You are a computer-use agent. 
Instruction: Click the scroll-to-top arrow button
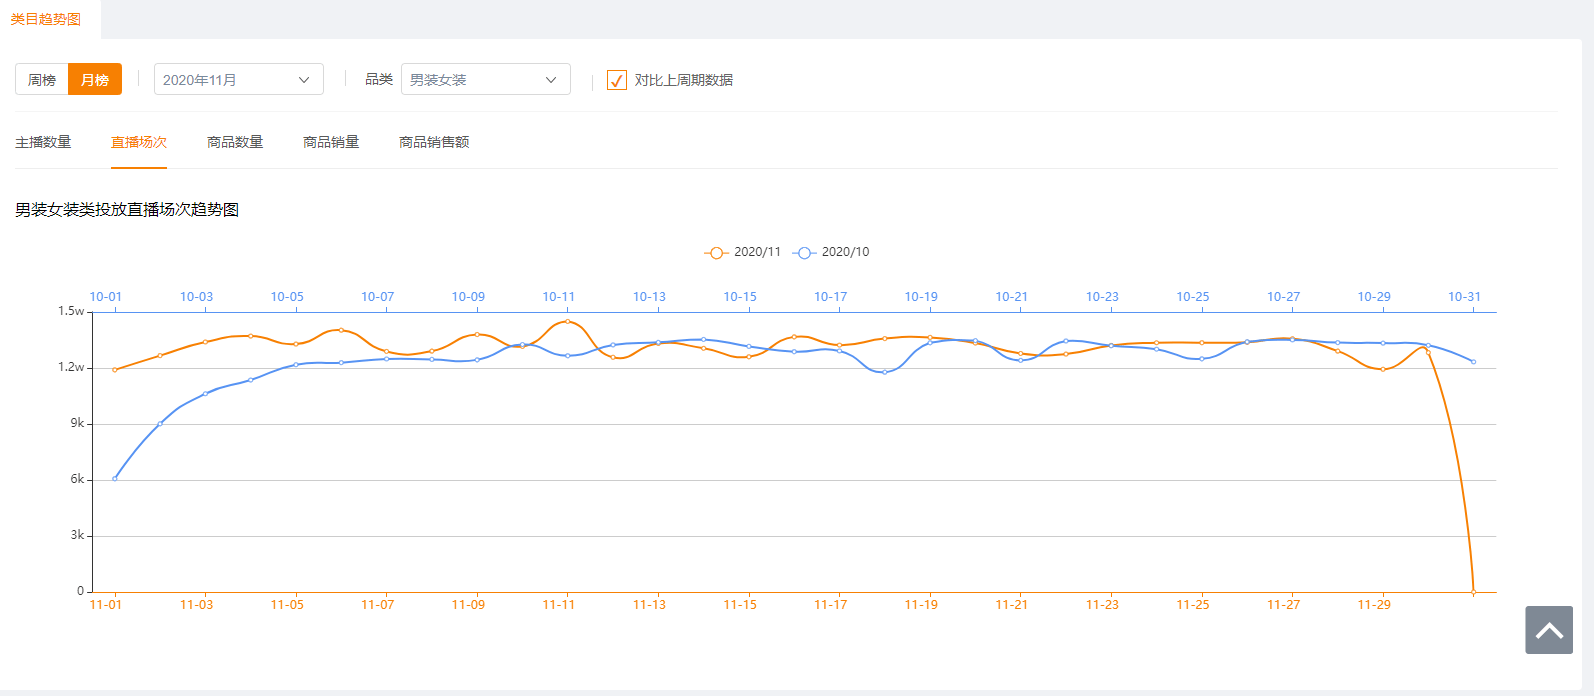(1548, 630)
